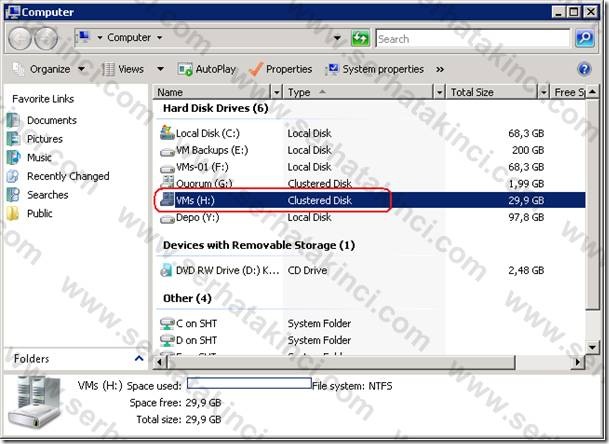The height and width of the screenshot is (444, 609).
Task: Click the Music favorite link icon
Action: (x=14, y=157)
